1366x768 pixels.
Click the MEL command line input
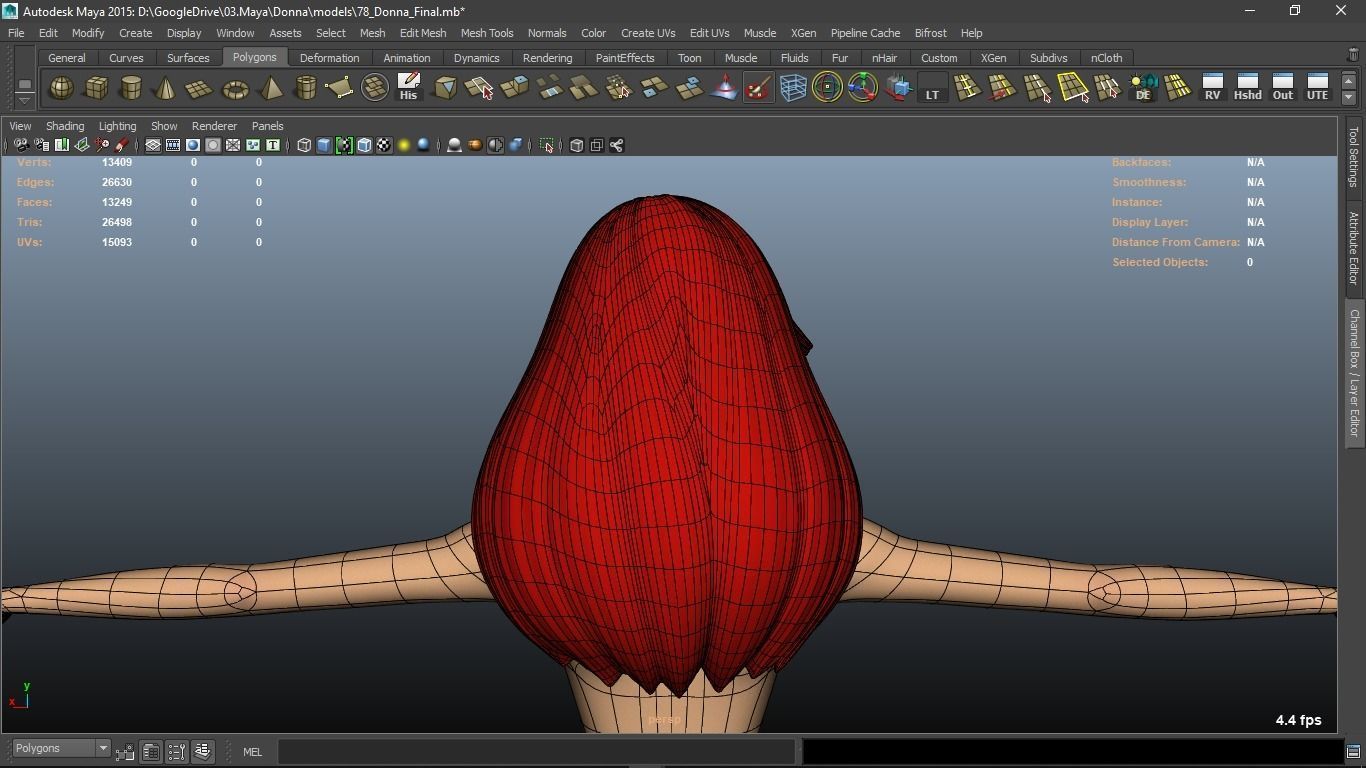[537, 751]
